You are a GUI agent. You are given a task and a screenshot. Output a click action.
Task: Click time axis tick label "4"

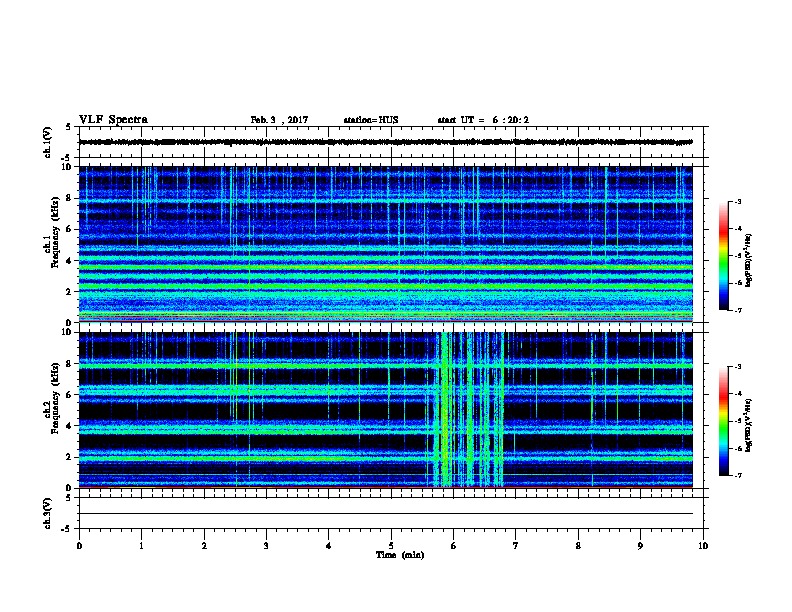329,545
